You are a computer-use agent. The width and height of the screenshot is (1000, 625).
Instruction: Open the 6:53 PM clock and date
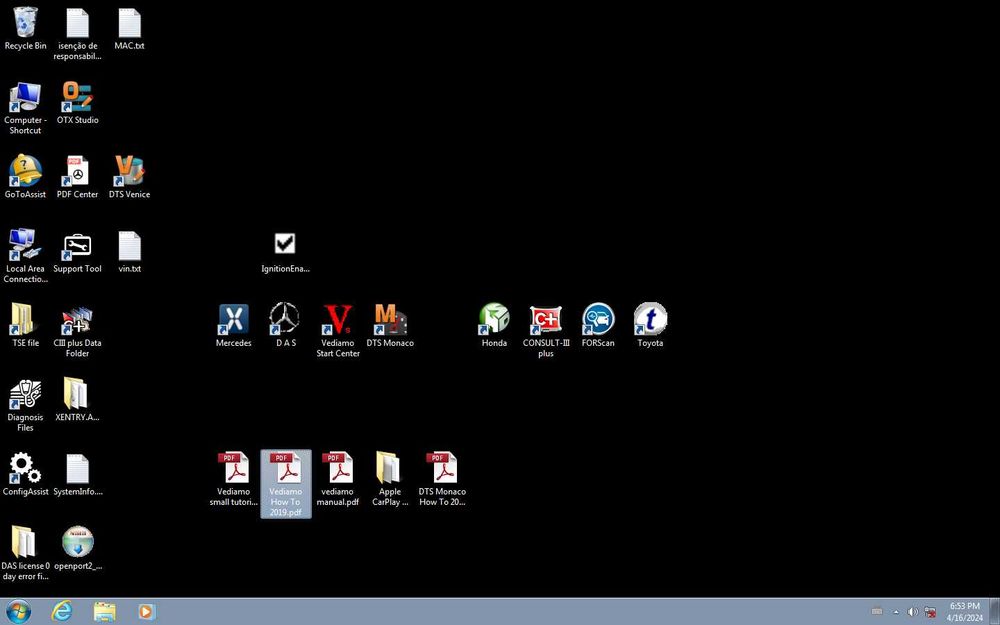pyautogui.click(x=964, y=612)
